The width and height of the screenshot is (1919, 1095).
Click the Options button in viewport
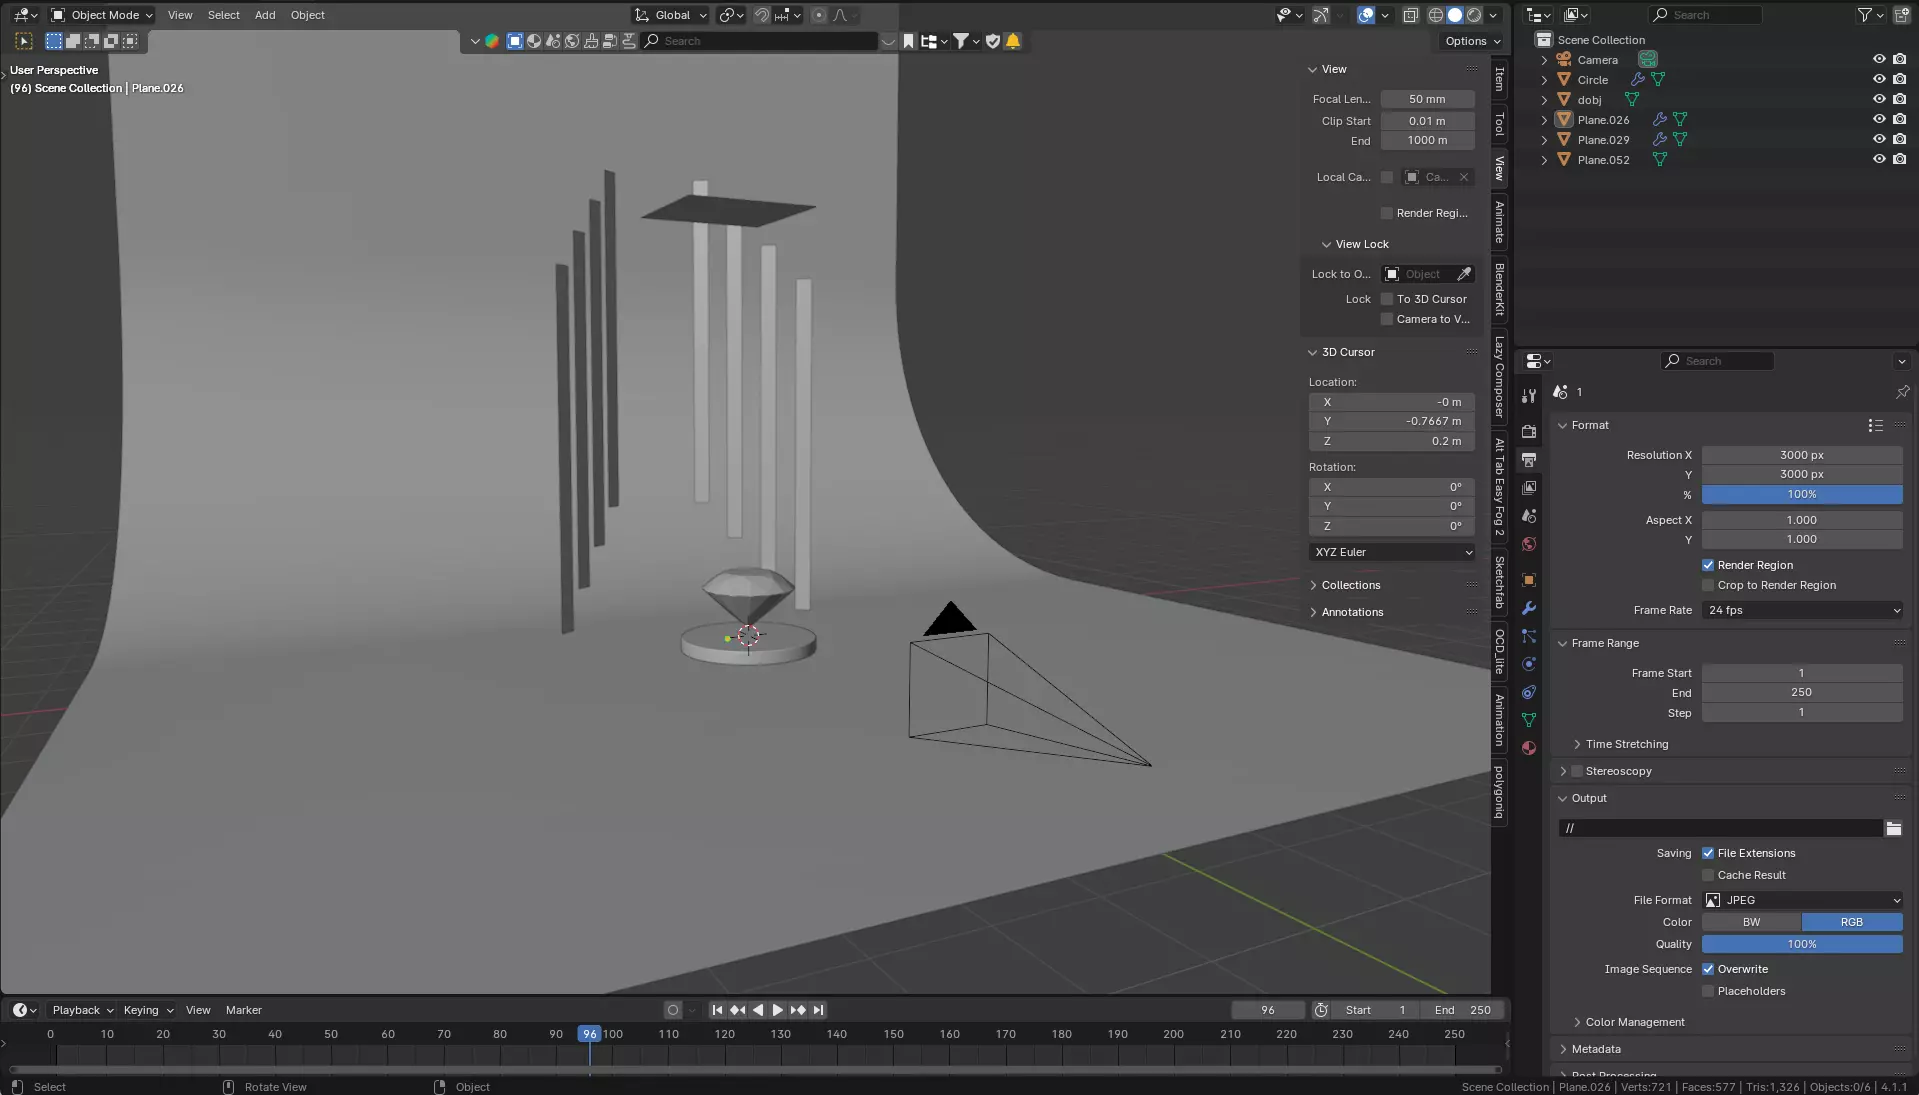click(x=1472, y=41)
